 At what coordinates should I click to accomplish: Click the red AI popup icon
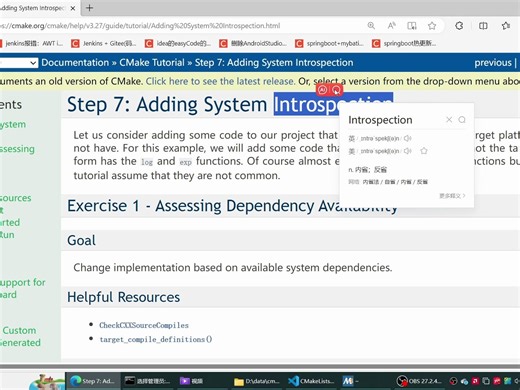tap(322, 90)
